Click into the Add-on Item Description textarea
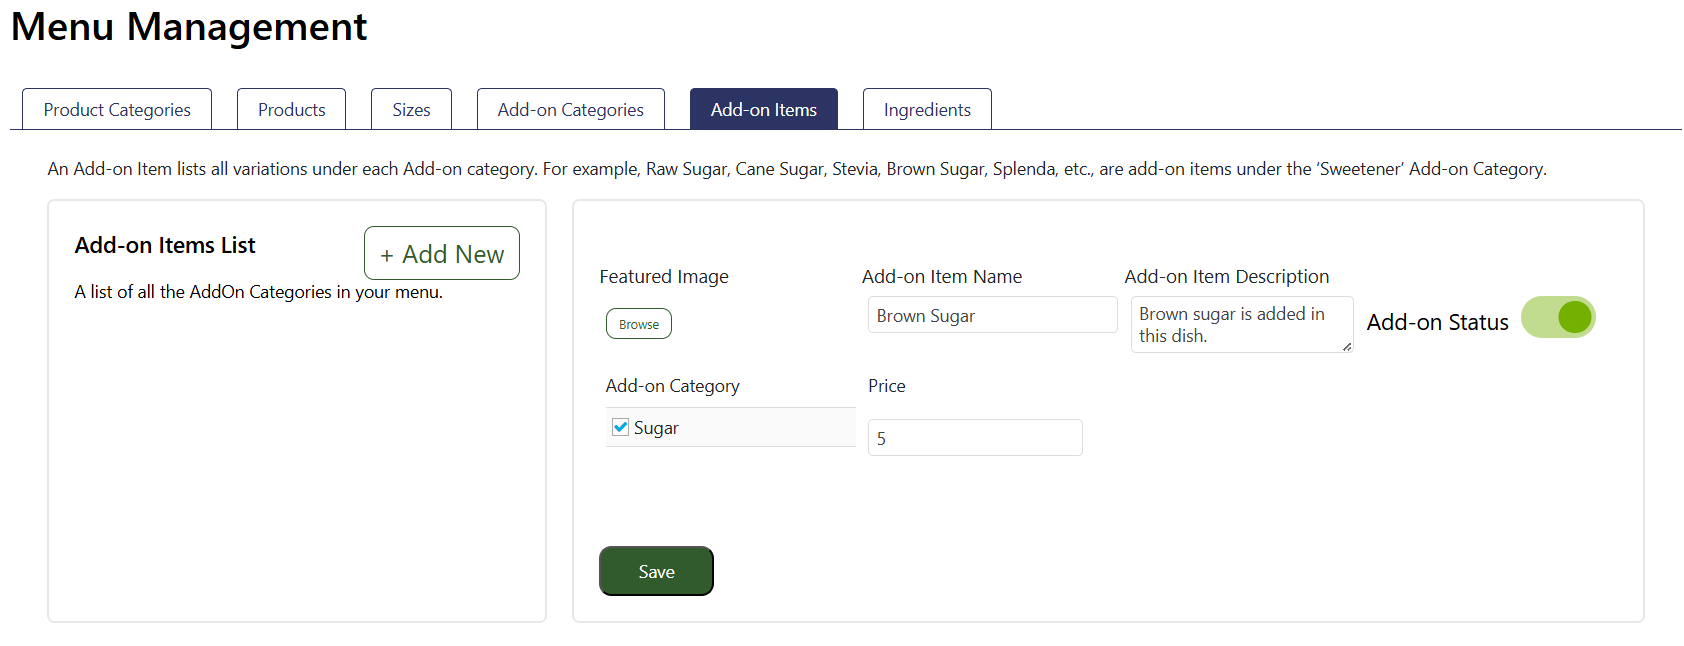Screen dimensions: 1684x646 pyautogui.click(x=1240, y=324)
